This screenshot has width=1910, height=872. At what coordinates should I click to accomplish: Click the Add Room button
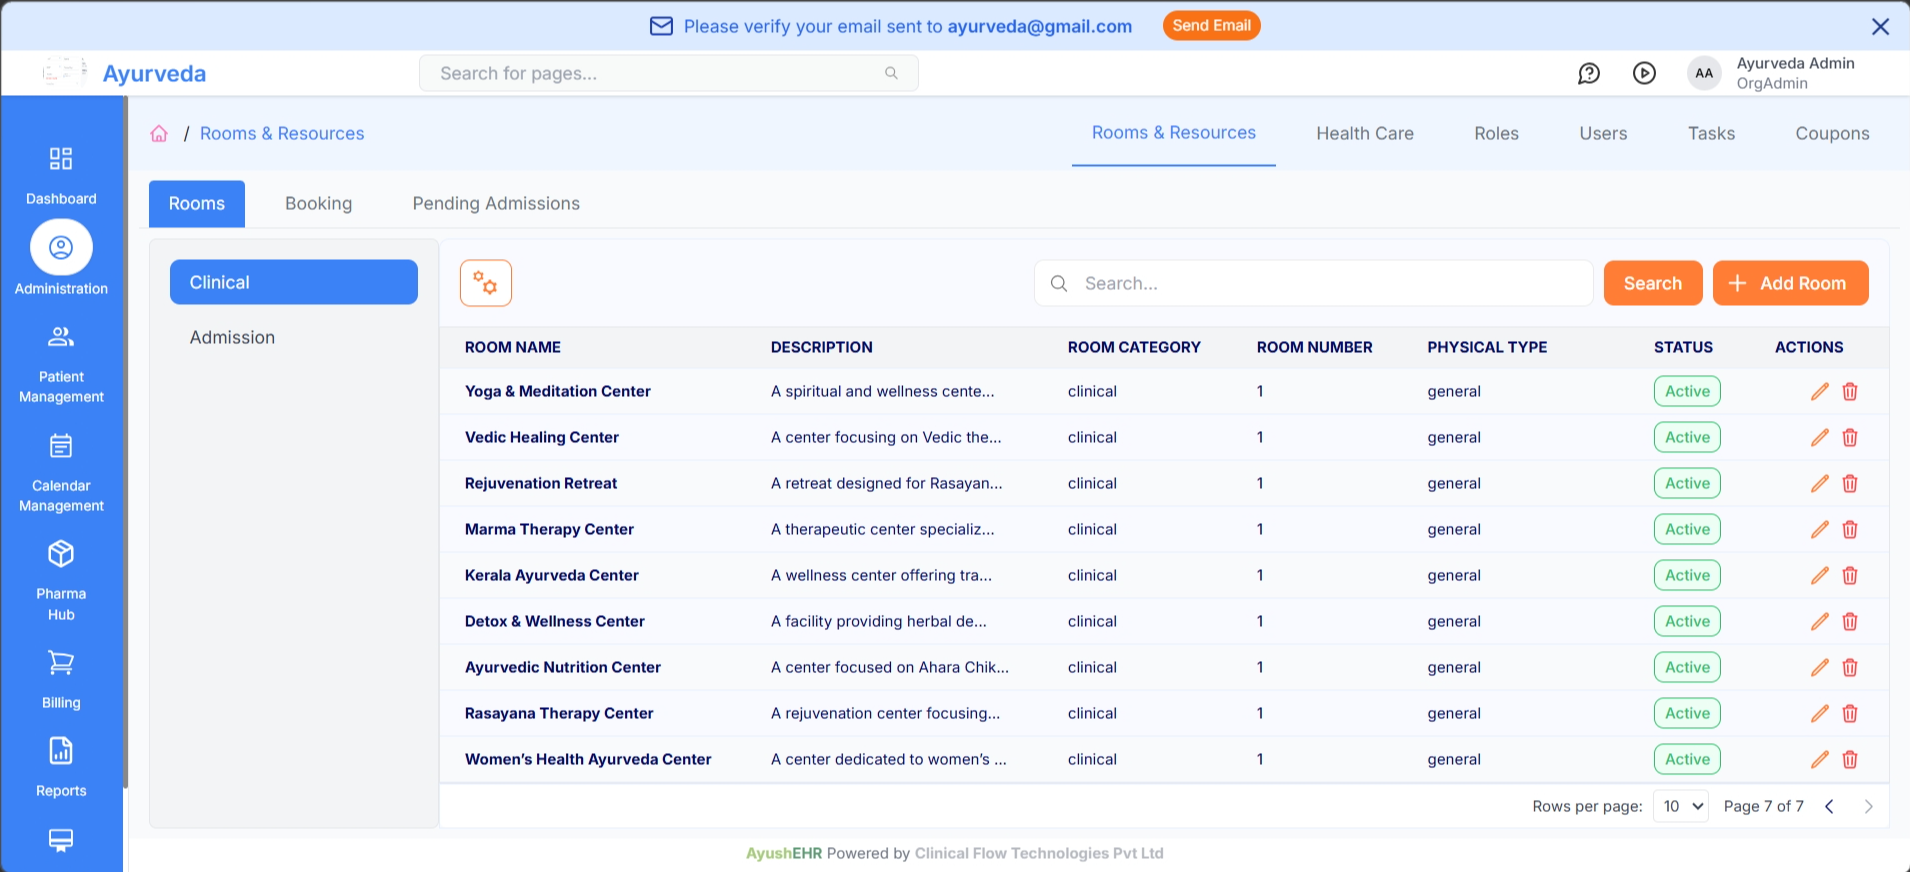pyautogui.click(x=1789, y=283)
